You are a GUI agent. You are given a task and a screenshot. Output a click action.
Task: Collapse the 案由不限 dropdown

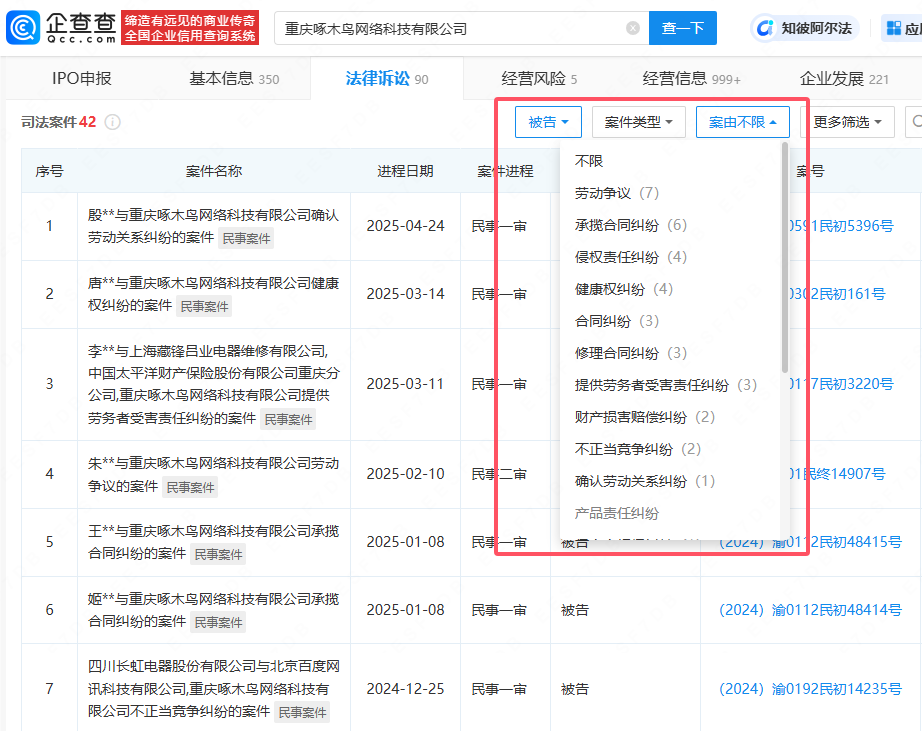[743, 122]
